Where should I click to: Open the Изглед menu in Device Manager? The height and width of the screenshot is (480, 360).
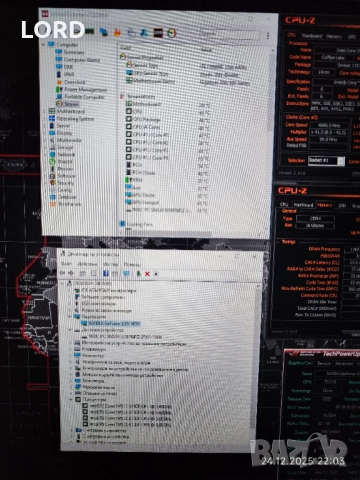point(111,264)
